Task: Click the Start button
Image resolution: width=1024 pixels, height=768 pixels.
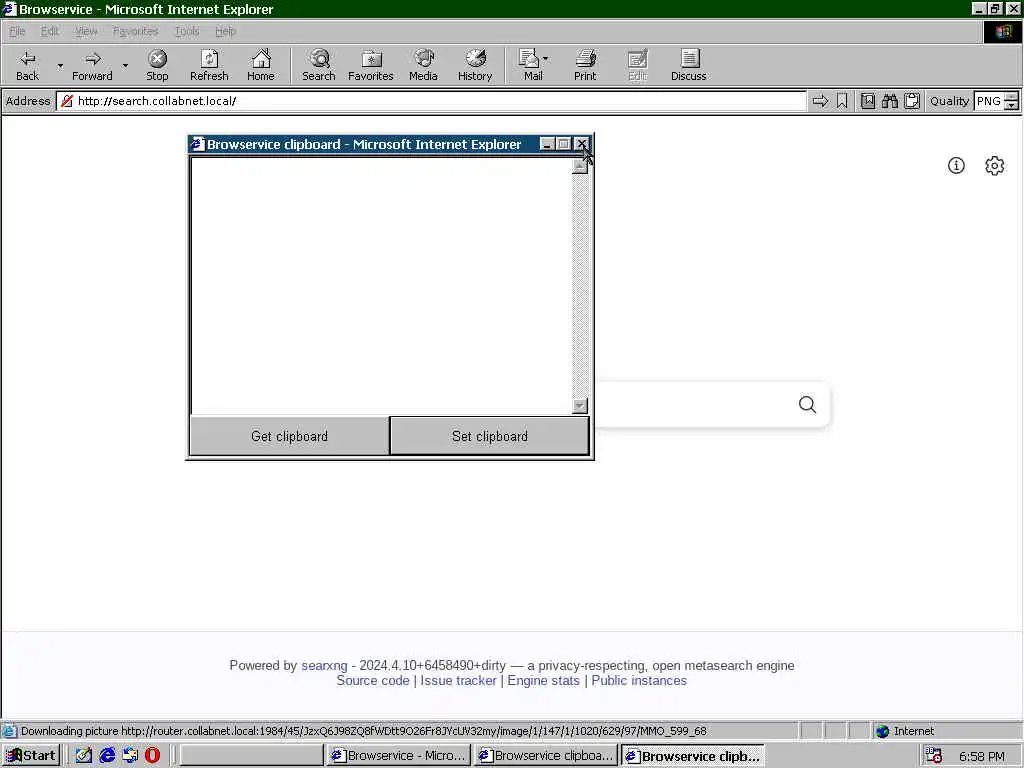Action: [x=31, y=756]
